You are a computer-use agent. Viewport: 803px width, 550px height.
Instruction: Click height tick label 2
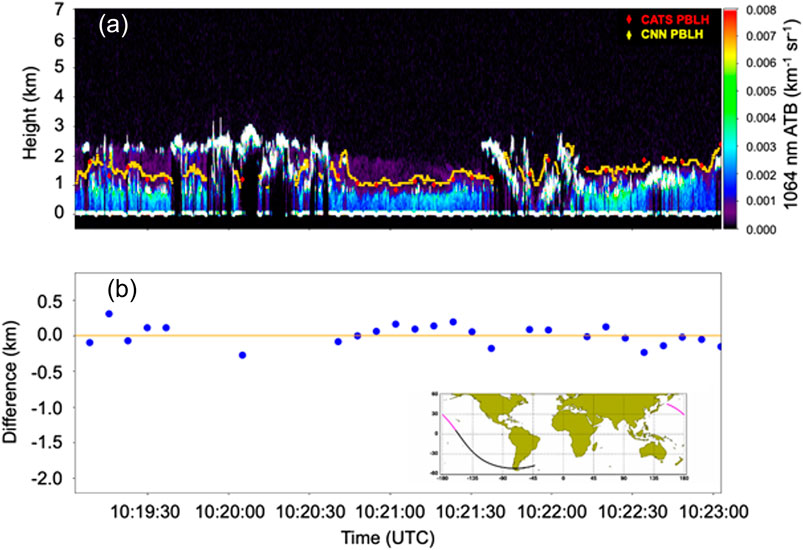pos(60,155)
